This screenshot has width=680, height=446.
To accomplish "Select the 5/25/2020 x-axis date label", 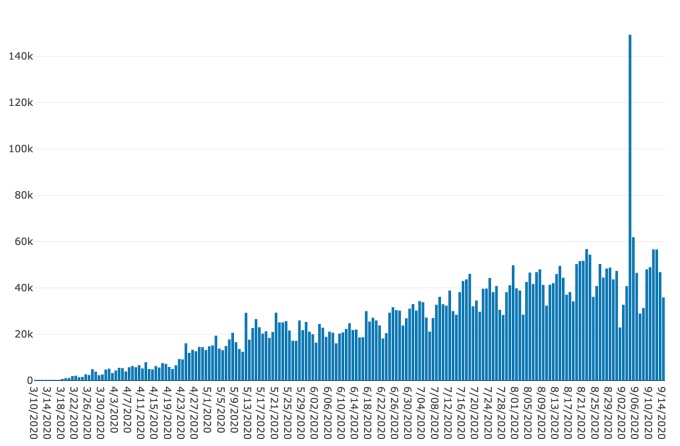I will (288, 413).
